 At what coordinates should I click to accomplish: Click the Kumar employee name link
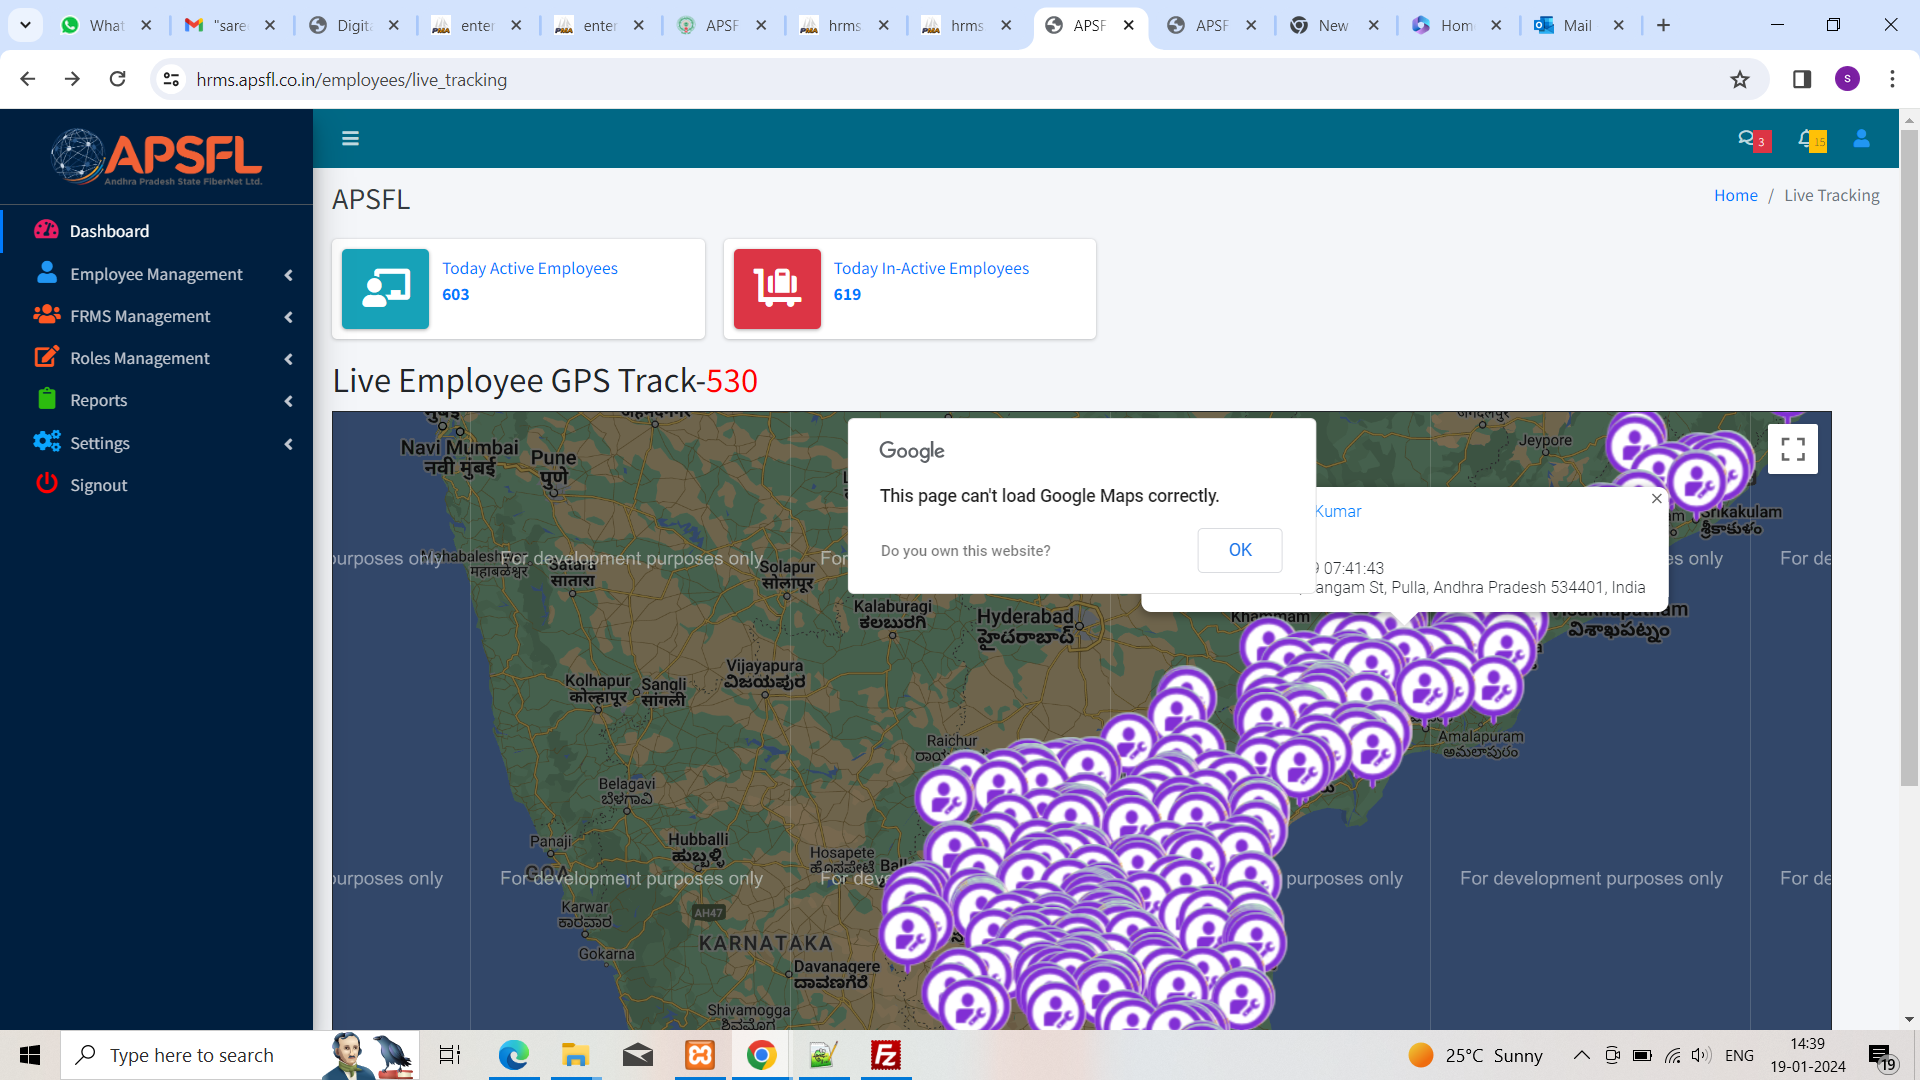(x=1337, y=511)
